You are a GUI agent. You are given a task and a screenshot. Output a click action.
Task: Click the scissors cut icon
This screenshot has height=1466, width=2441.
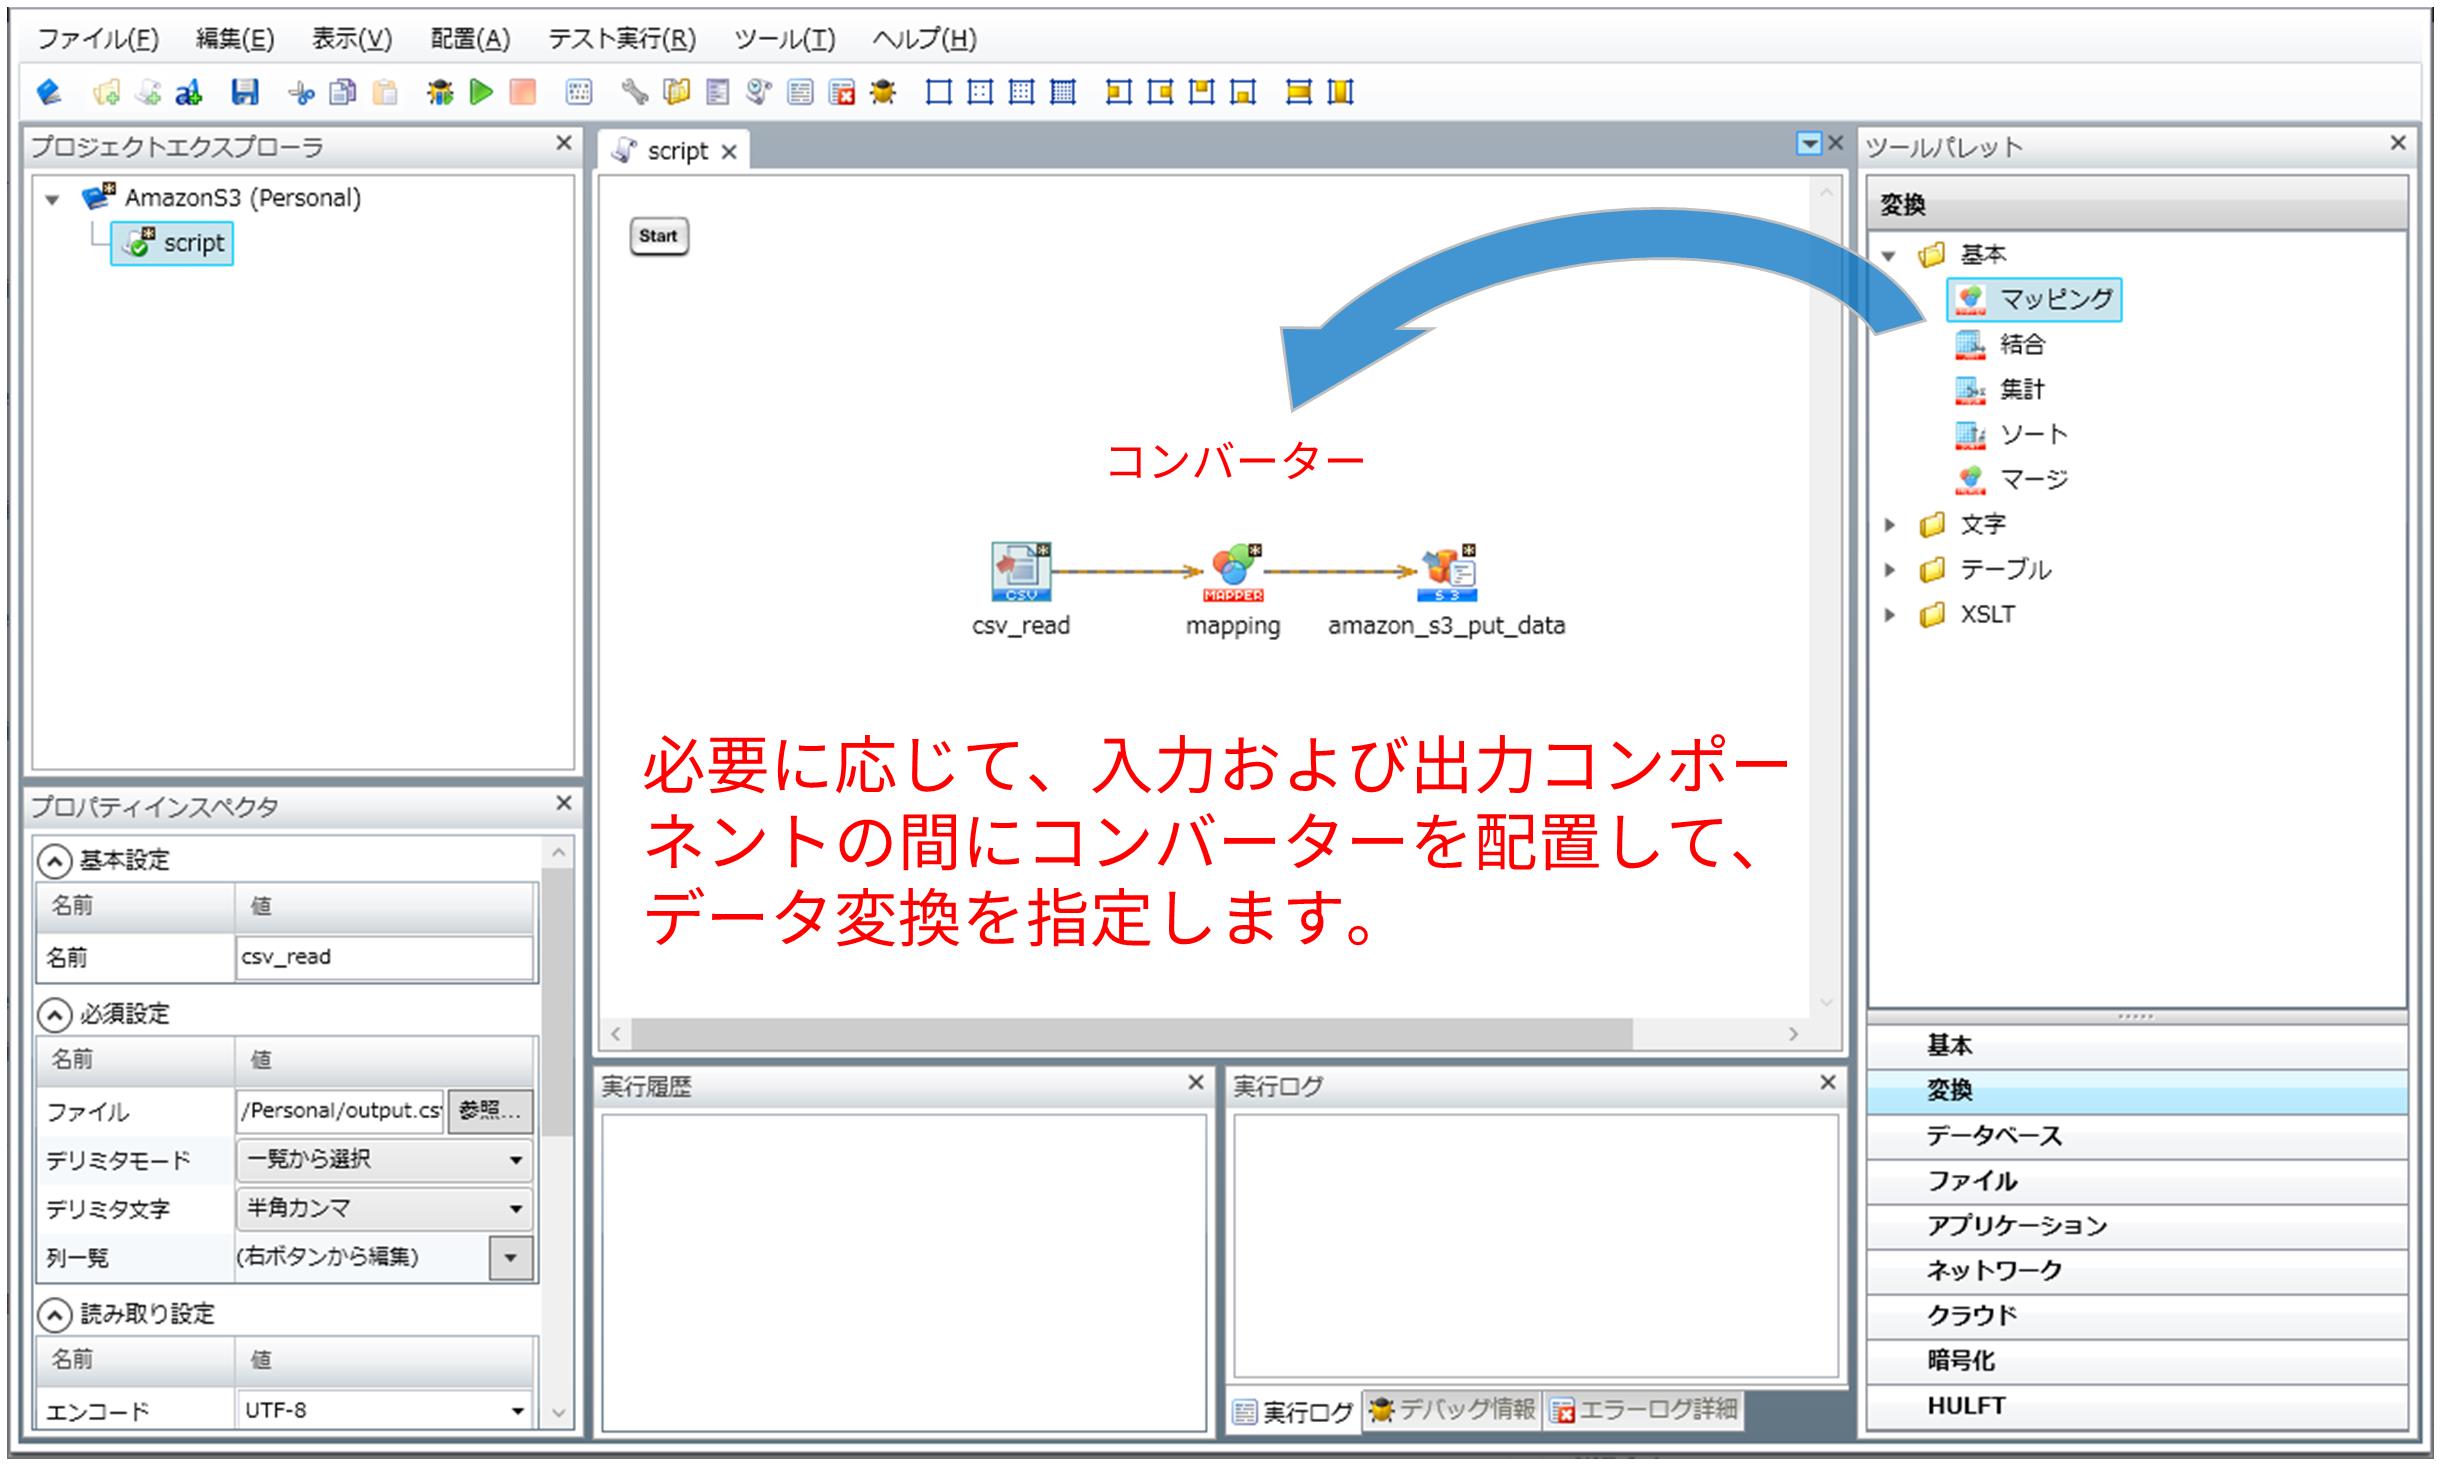[x=300, y=93]
